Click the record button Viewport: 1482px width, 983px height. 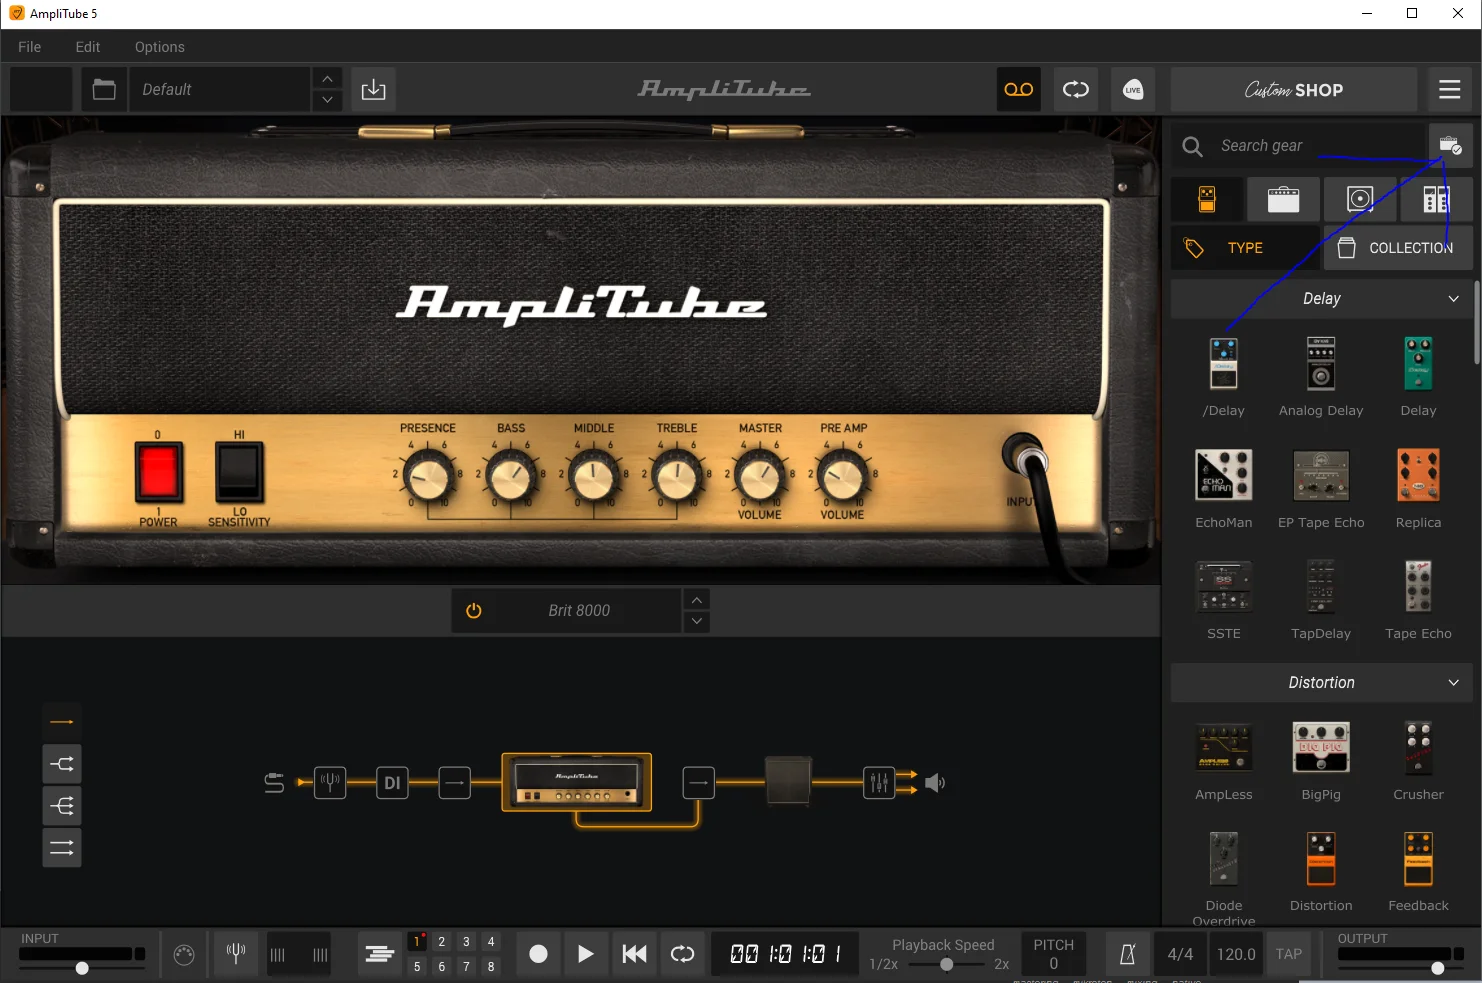538,954
